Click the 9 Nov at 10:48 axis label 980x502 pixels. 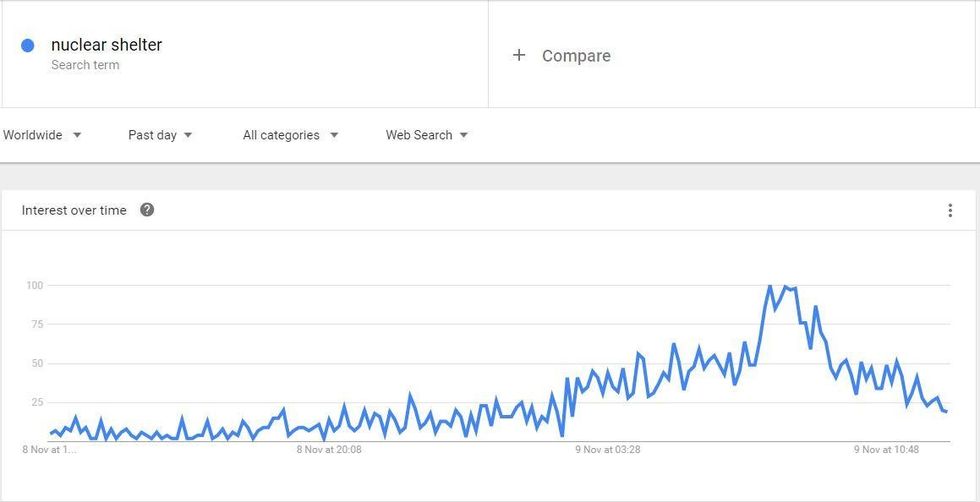coord(886,449)
